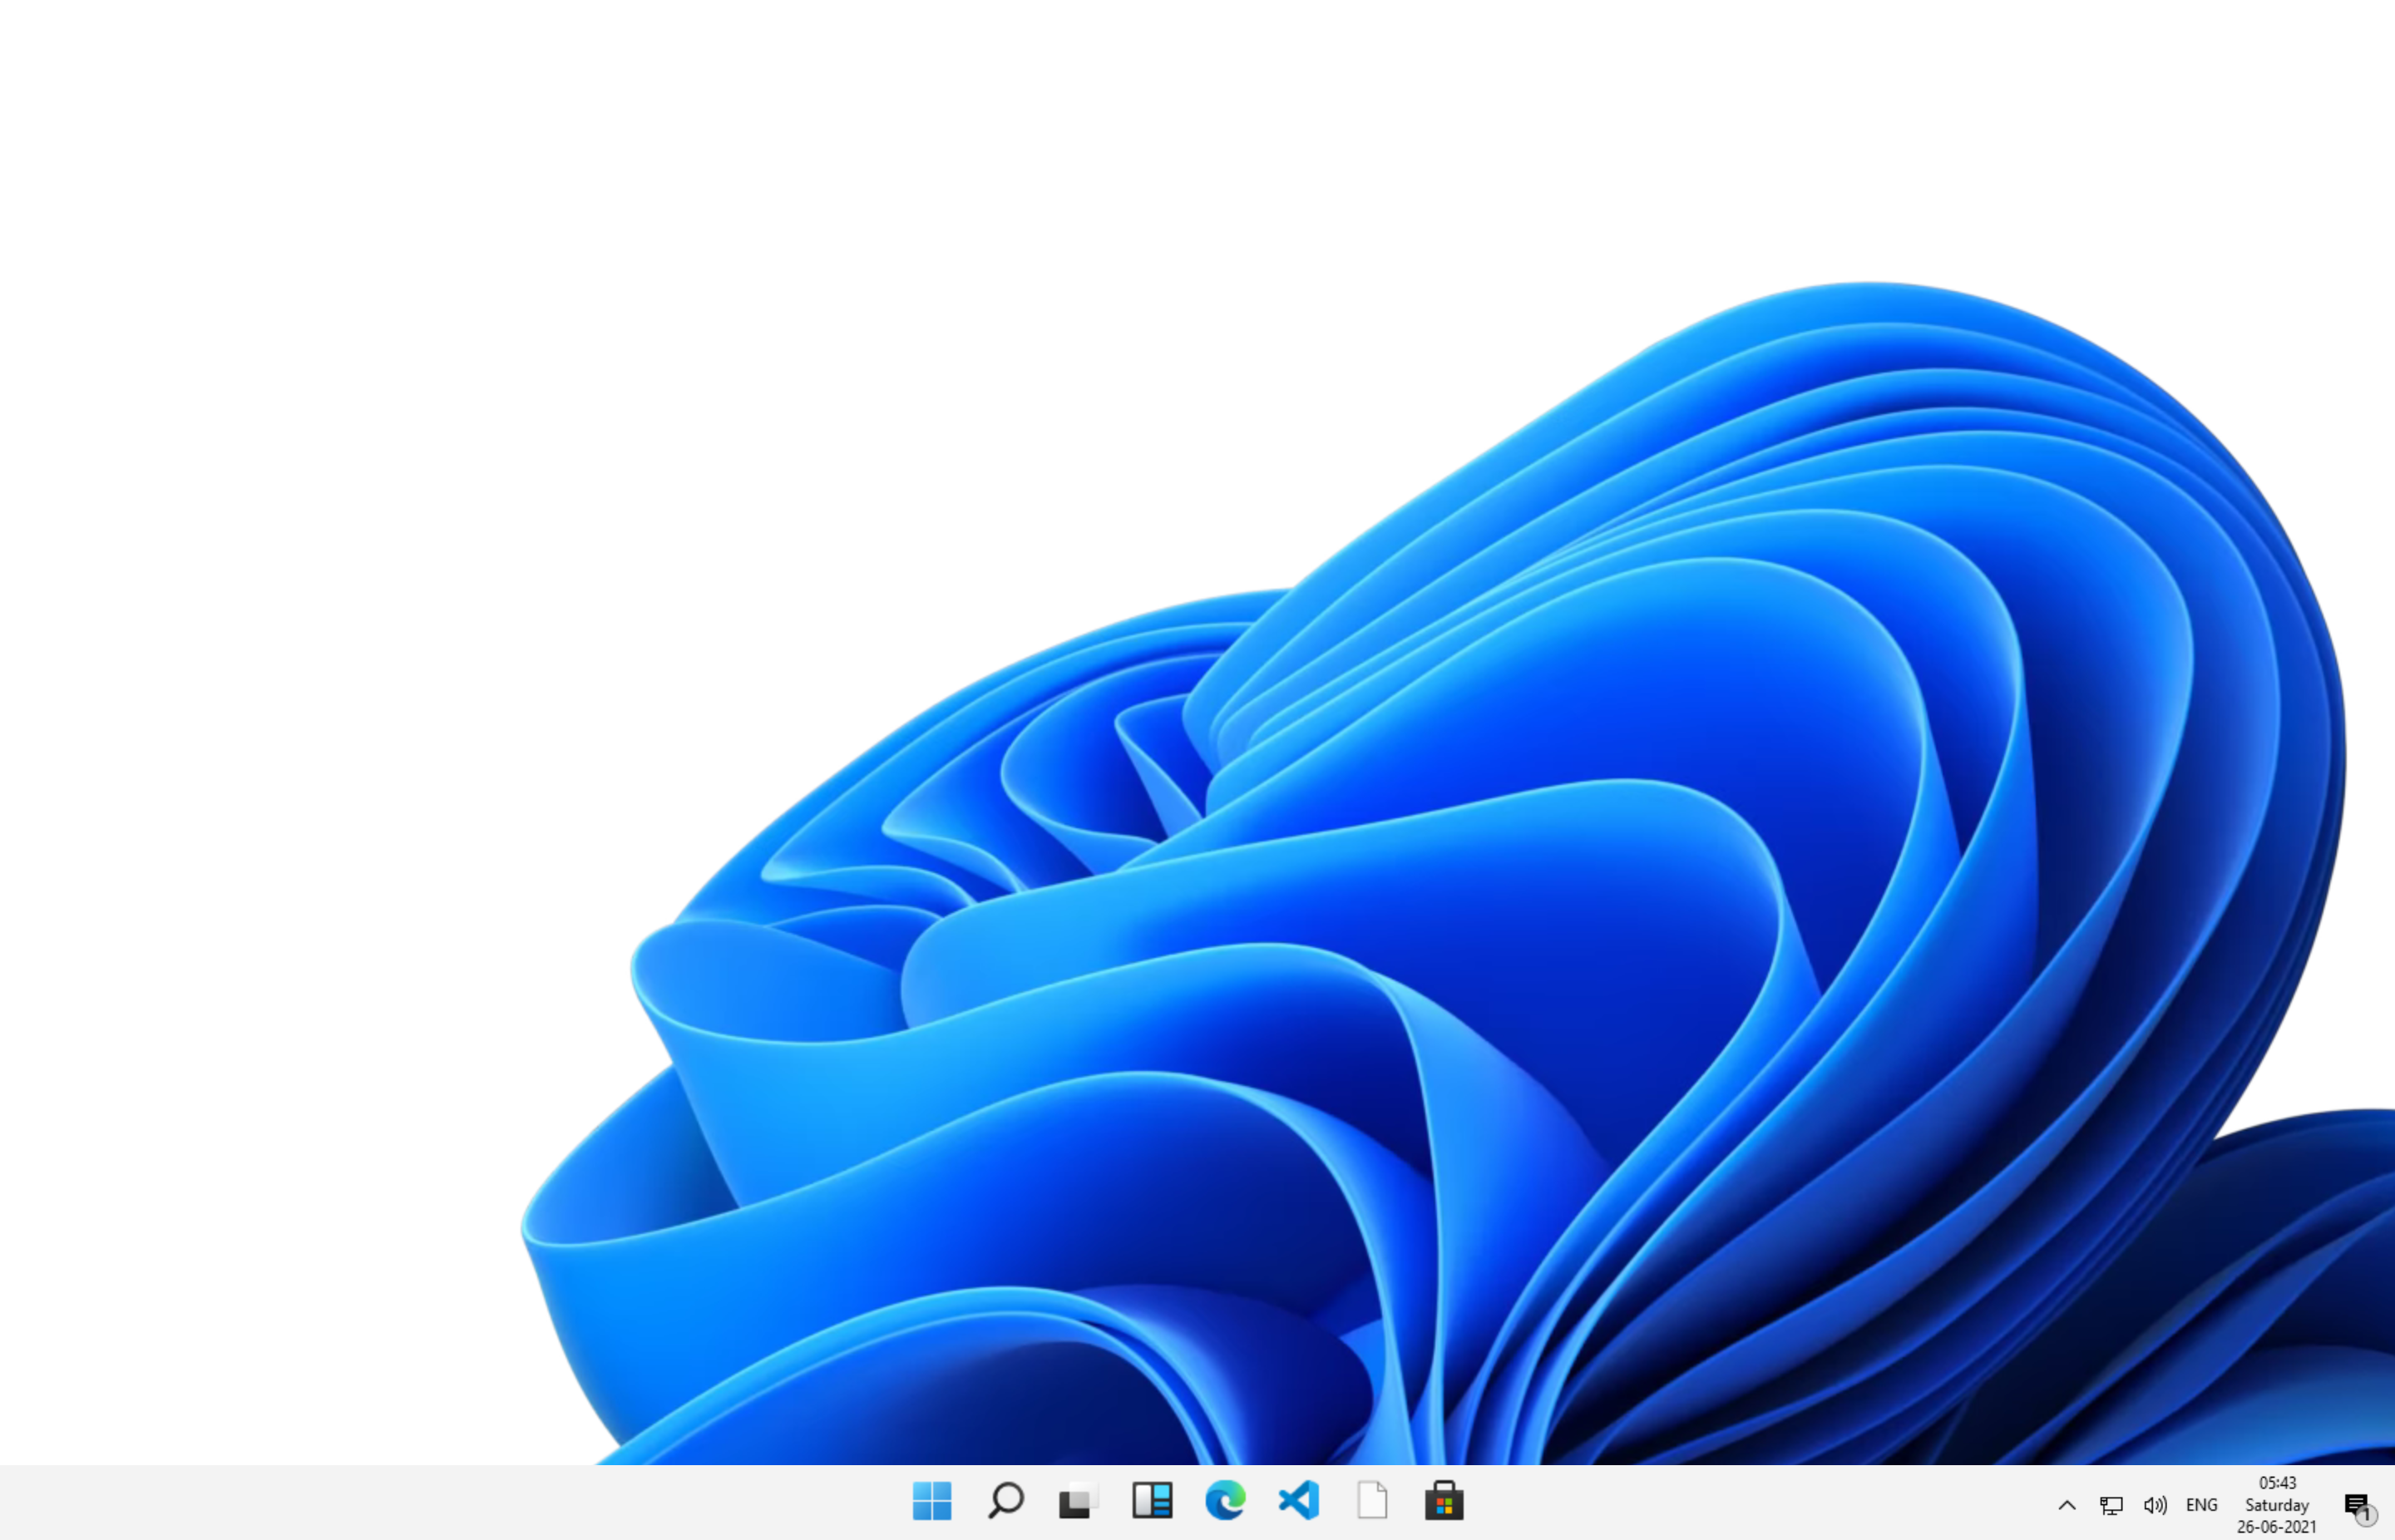The width and height of the screenshot is (2395, 1540).
Task: Open the Widgets panel
Action: coord(1152,1501)
